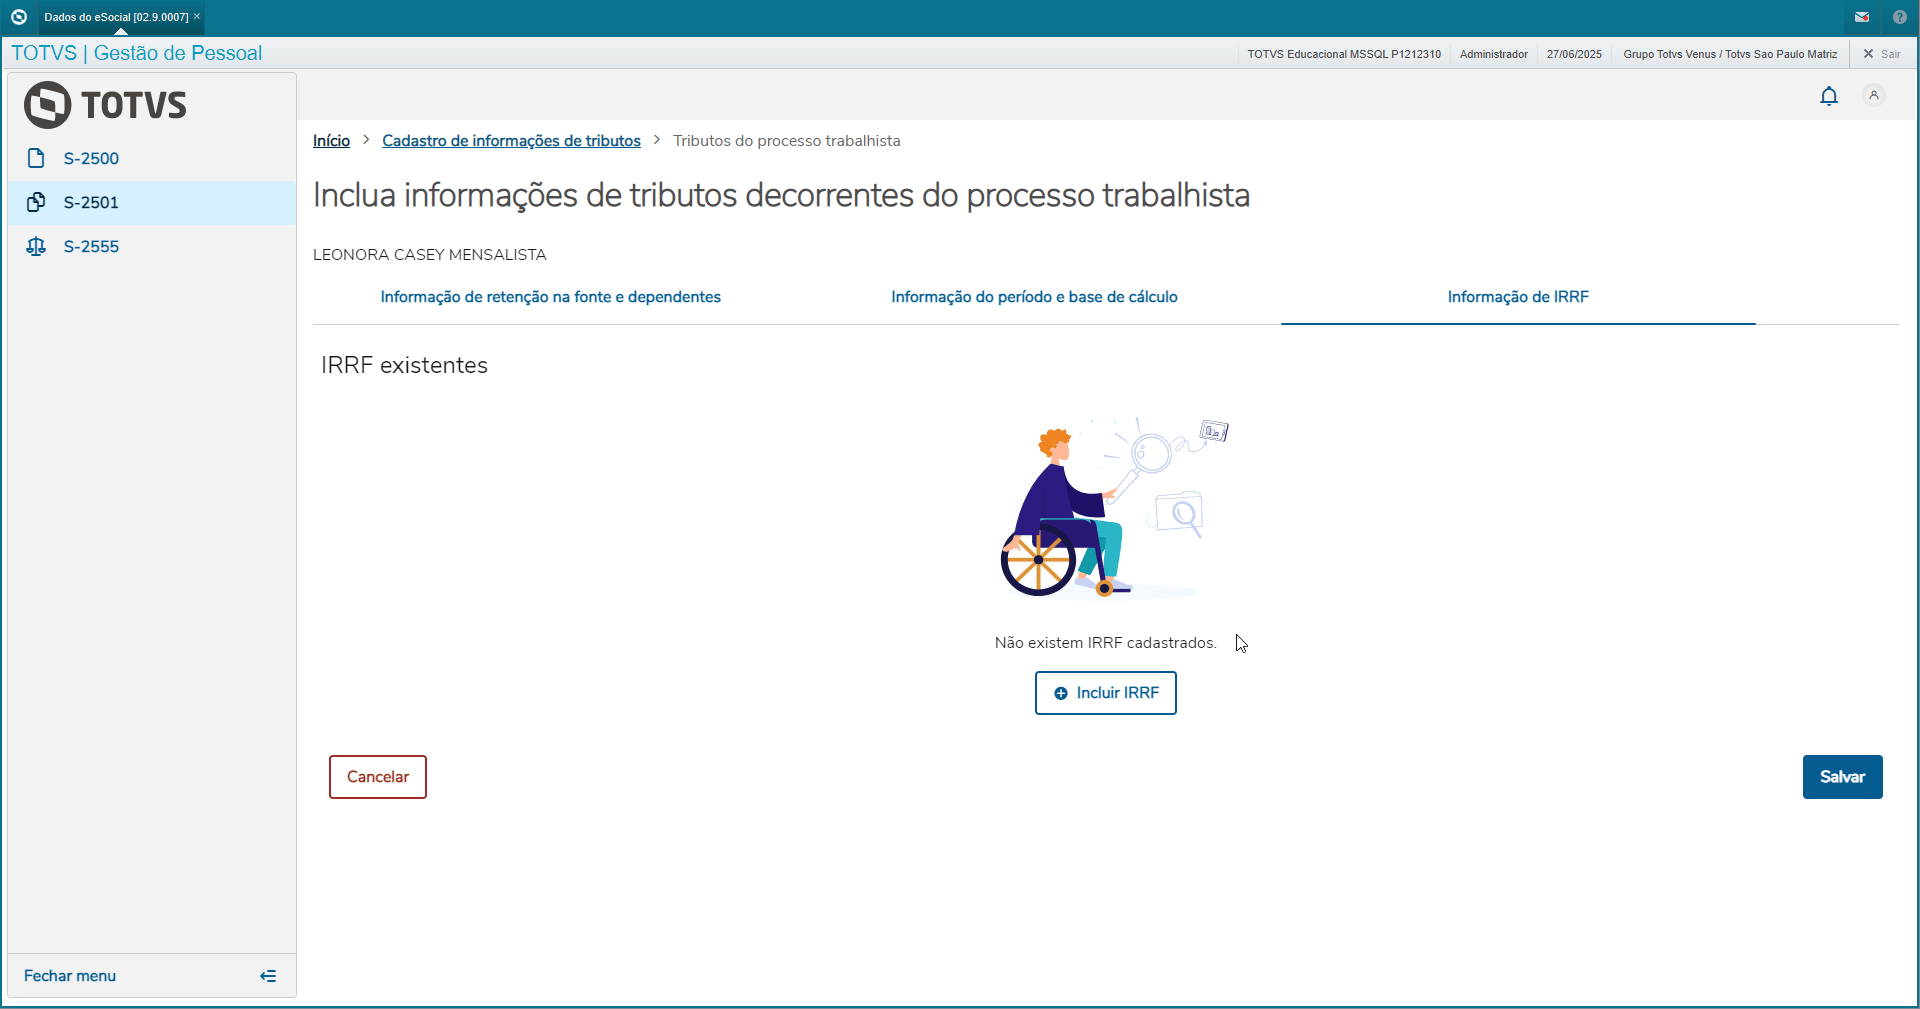Click the S-2500 document icon
This screenshot has height=1009, width=1920.
[36, 158]
